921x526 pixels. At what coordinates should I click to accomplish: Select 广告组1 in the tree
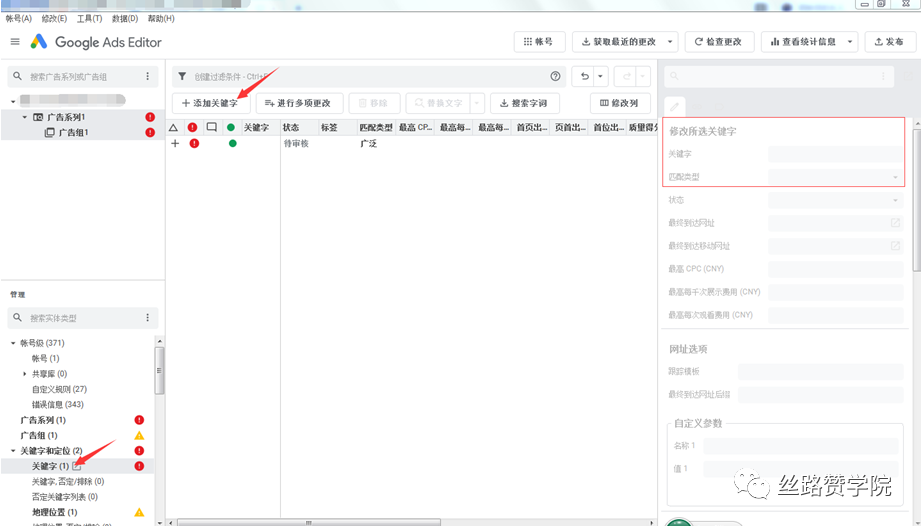click(x=73, y=133)
